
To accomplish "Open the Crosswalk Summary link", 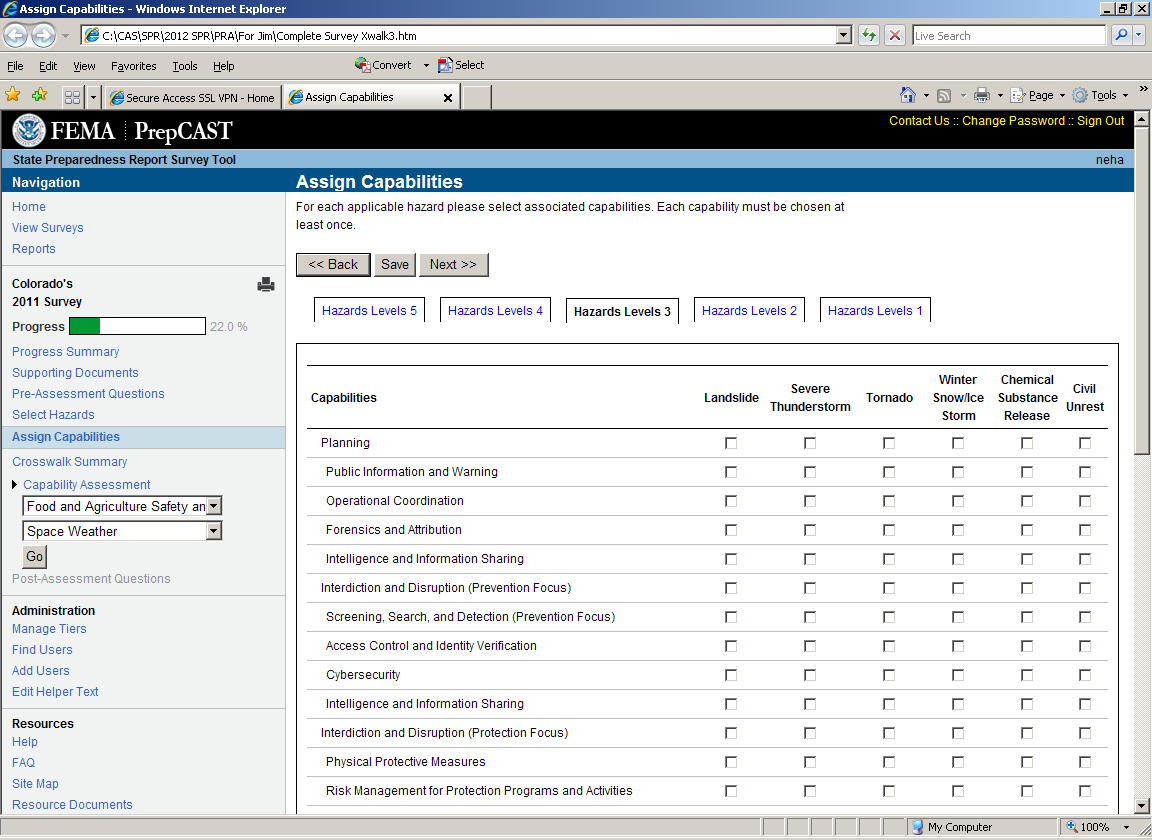I will coord(70,462).
